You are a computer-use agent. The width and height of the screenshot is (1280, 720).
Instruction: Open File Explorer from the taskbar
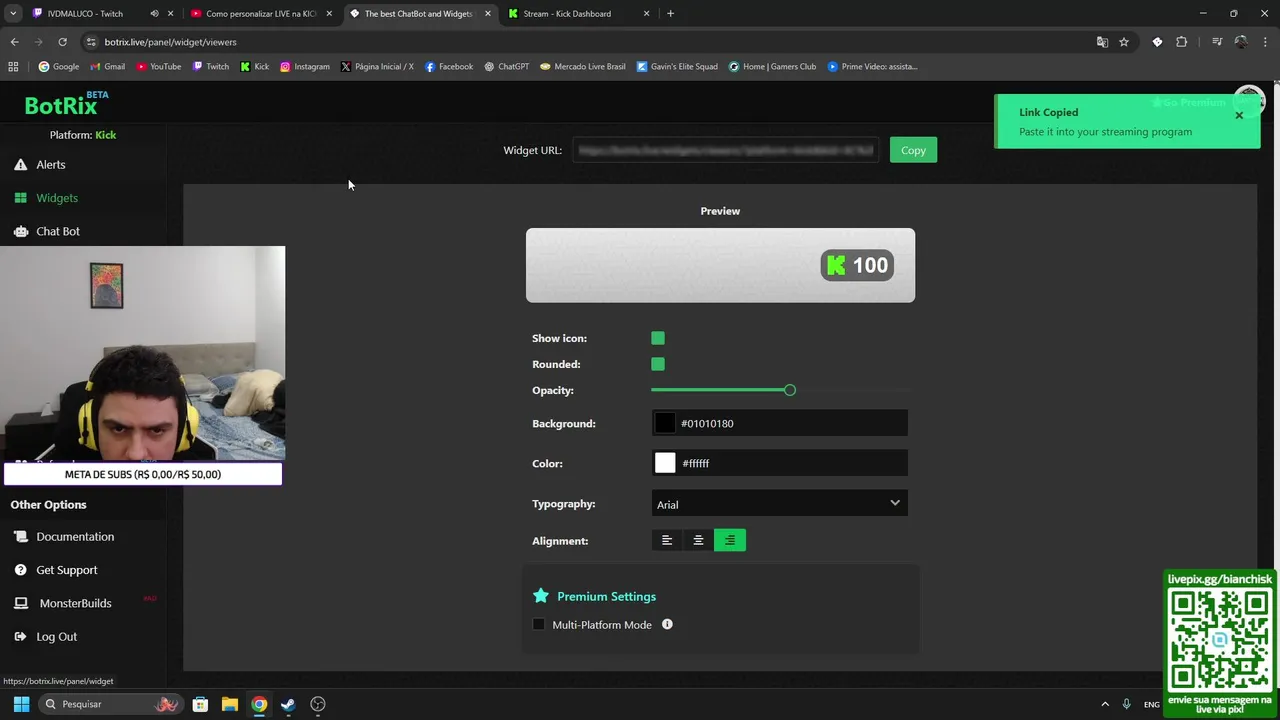click(229, 704)
